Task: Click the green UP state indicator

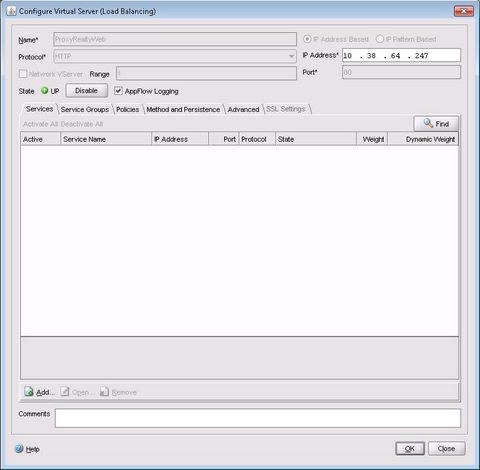Action: coord(44,90)
